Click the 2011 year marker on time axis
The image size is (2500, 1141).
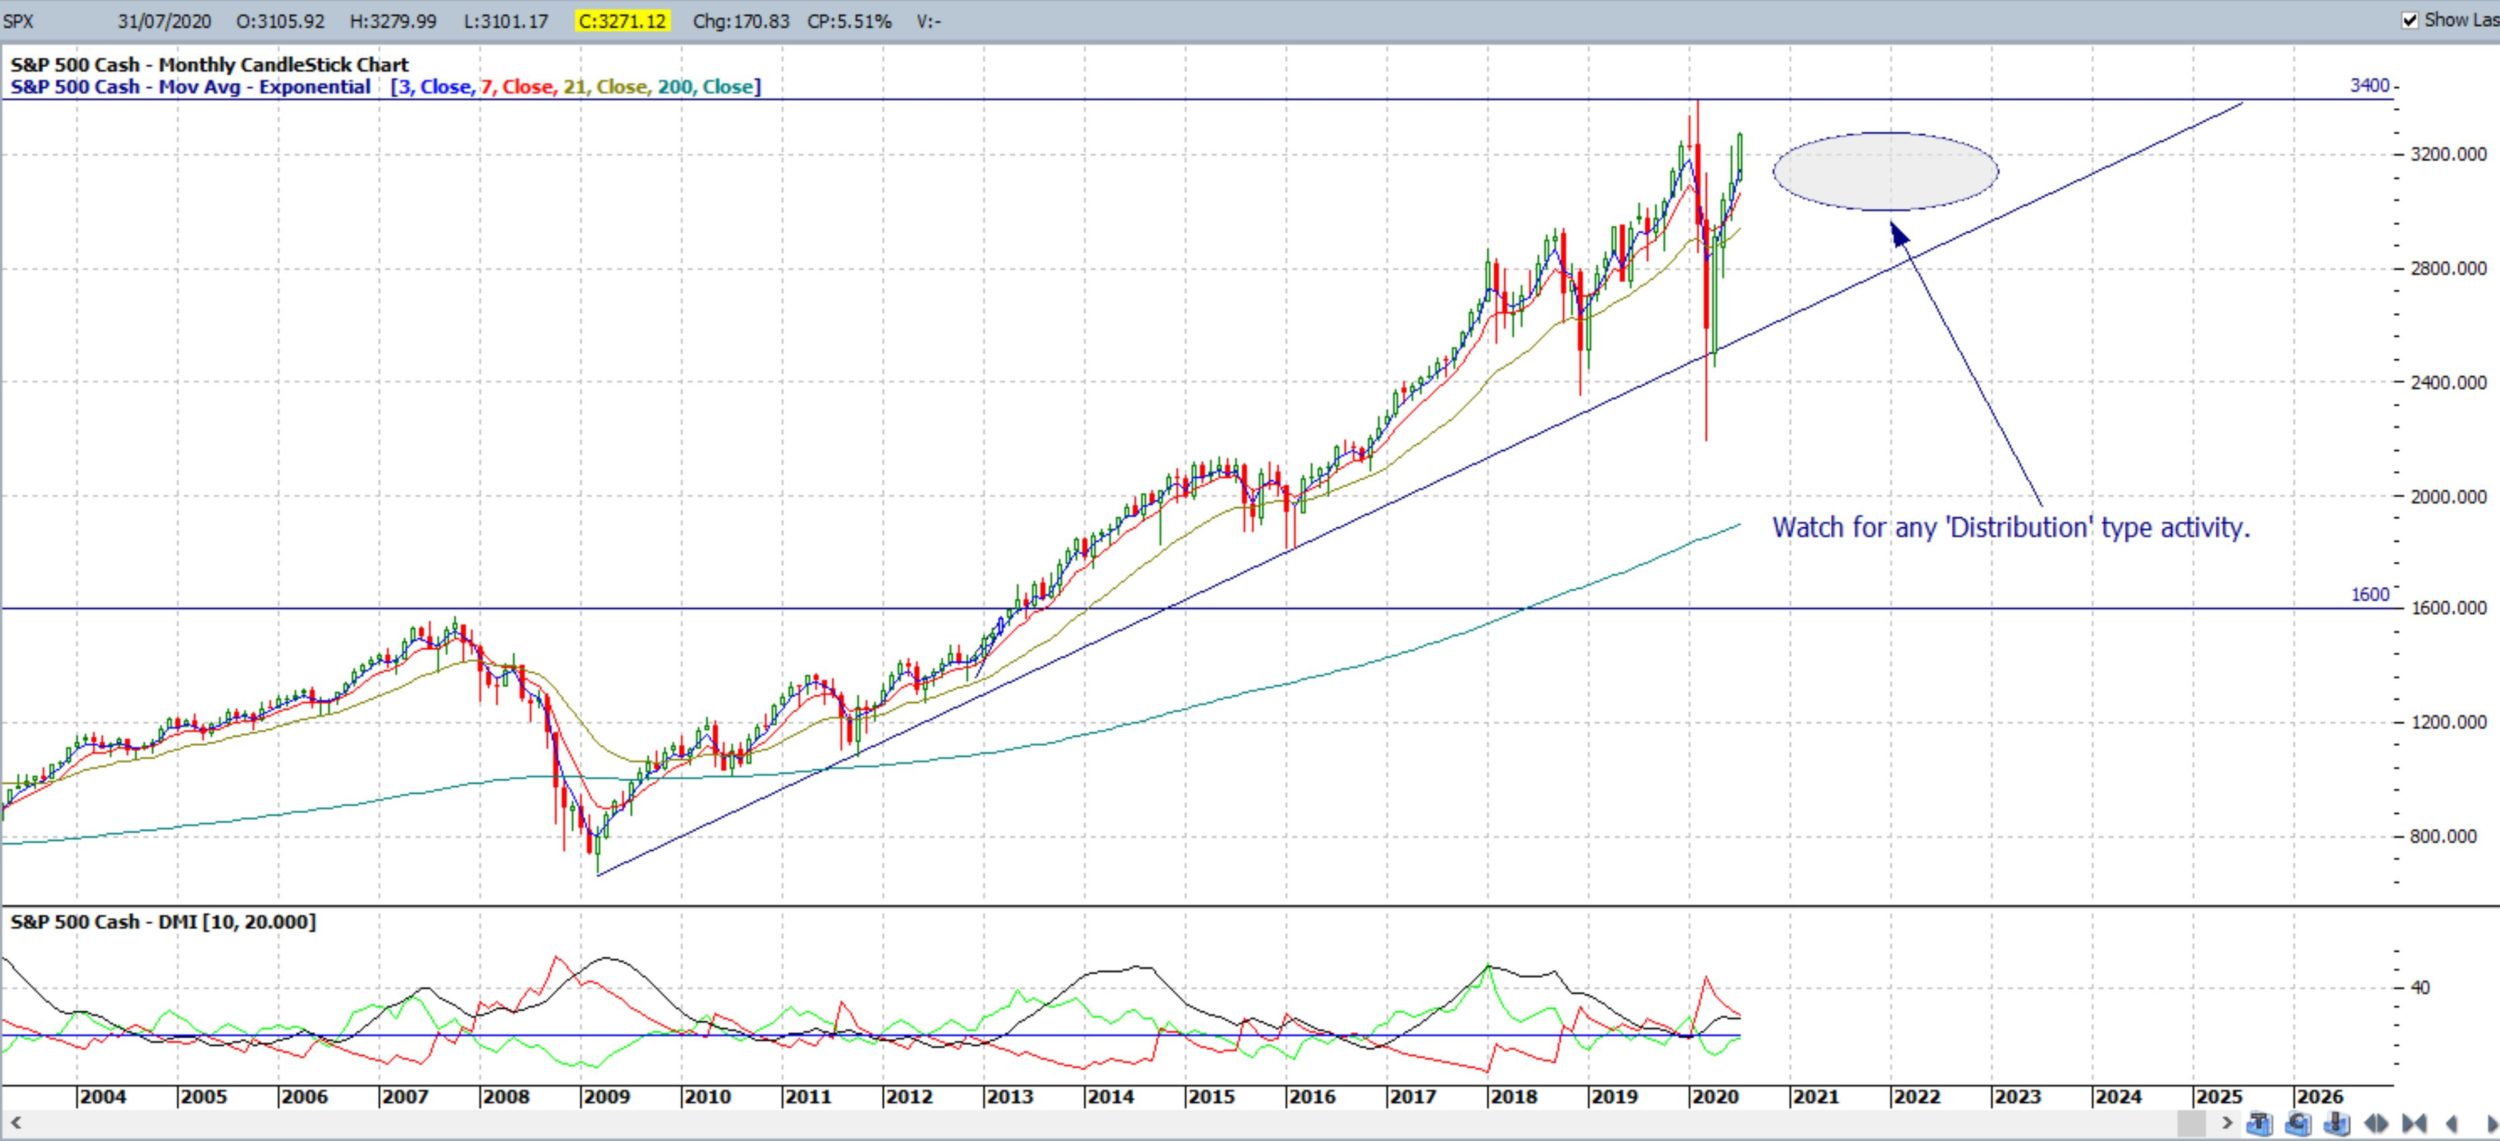click(x=808, y=1097)
